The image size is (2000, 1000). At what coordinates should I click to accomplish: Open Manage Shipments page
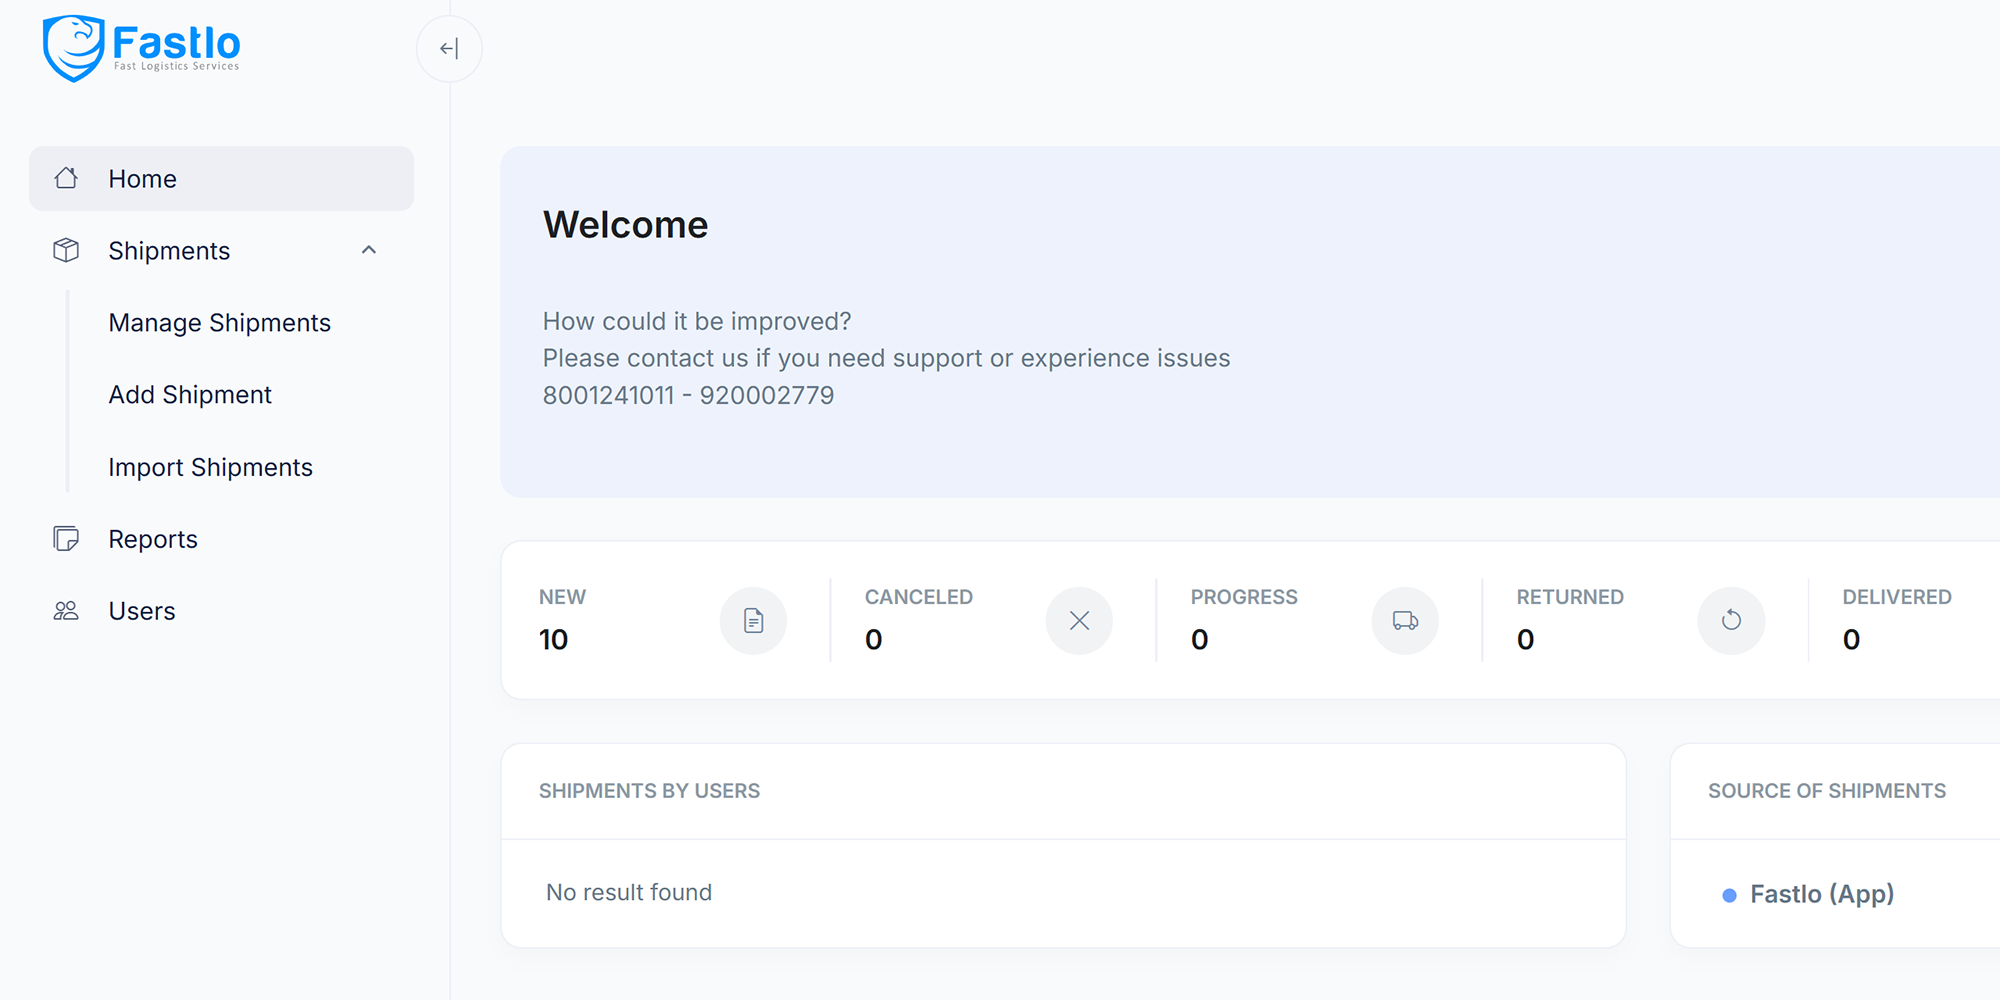click(219, 323)
